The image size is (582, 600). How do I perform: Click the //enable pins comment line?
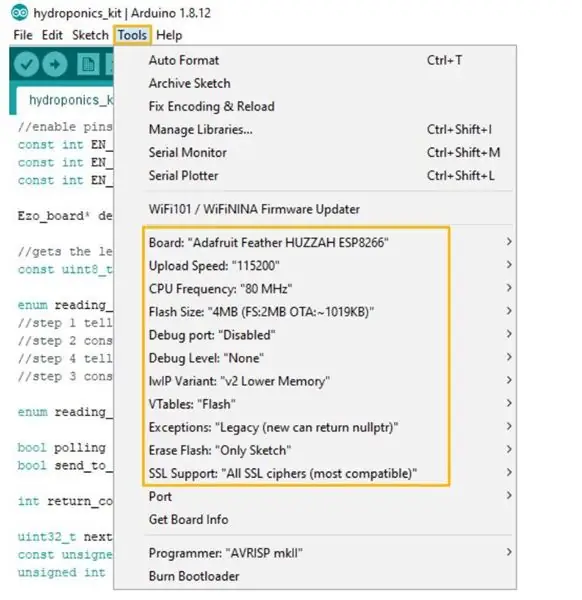click(65, 127)
